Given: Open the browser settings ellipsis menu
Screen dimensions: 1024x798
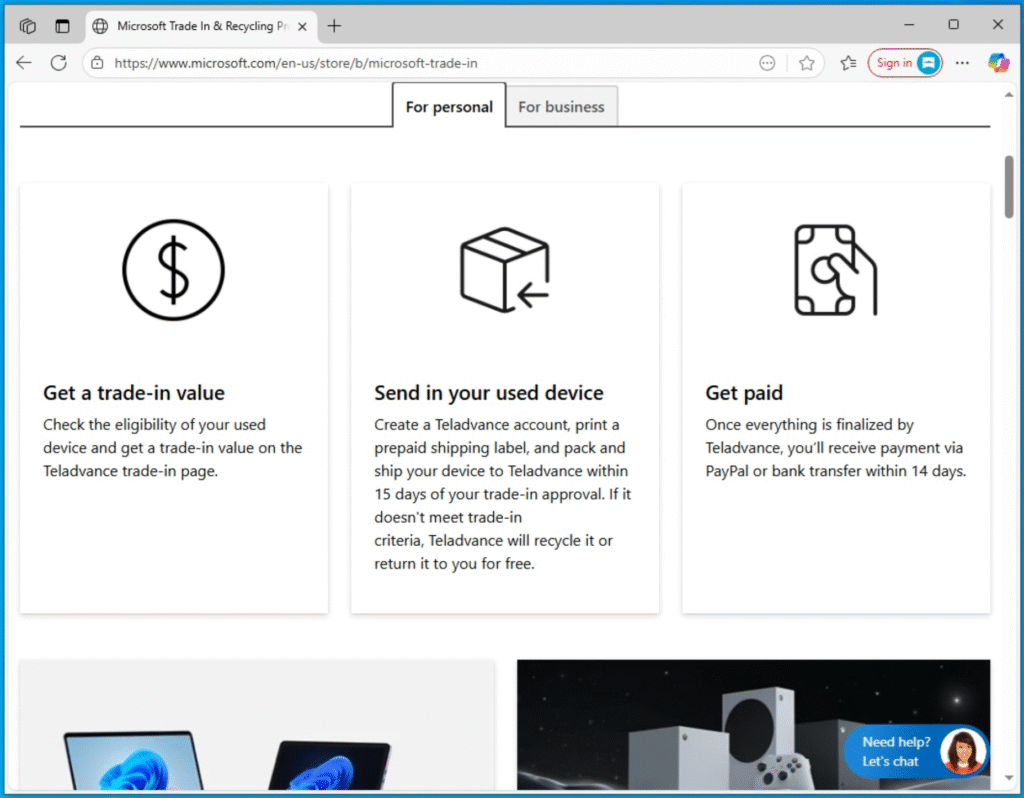Looking at the screenshot, I should click(962, 62).
